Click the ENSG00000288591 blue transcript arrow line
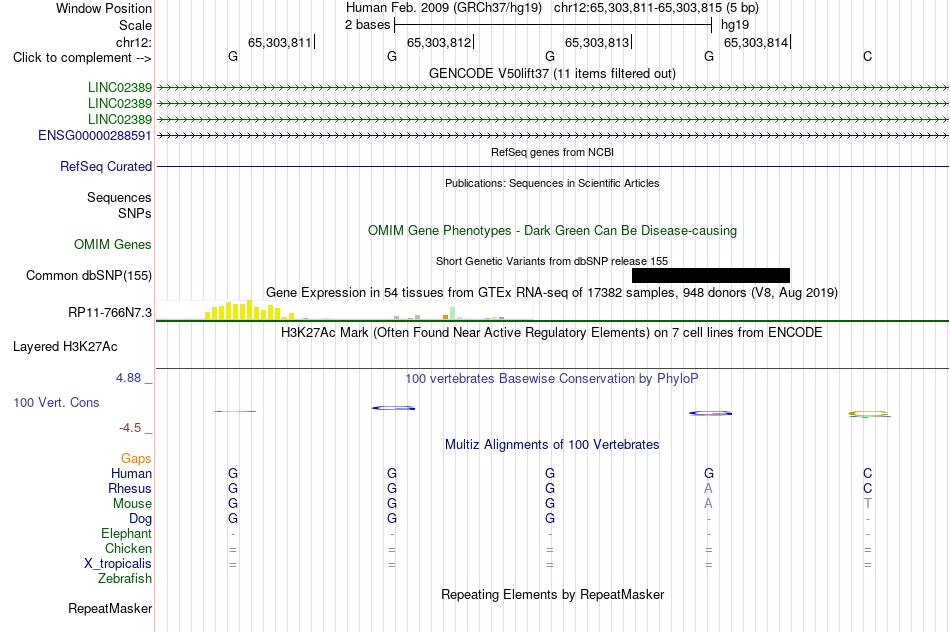Image resolution: width=950 pixels, height=632 pixels. tap(553, 135)
